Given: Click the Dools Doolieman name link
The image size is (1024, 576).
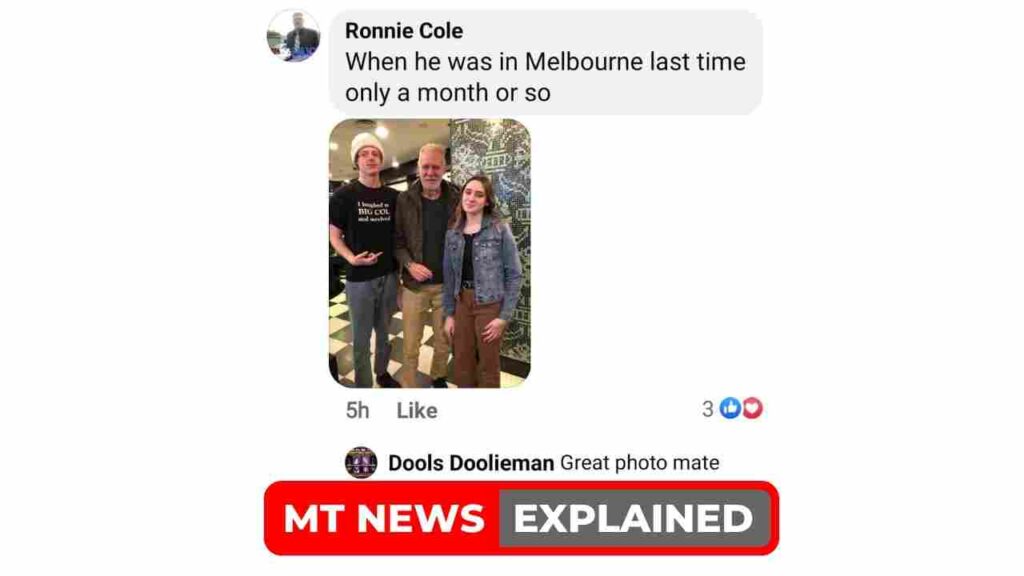Looking at the screenshot, I should (x=471, y=463).
